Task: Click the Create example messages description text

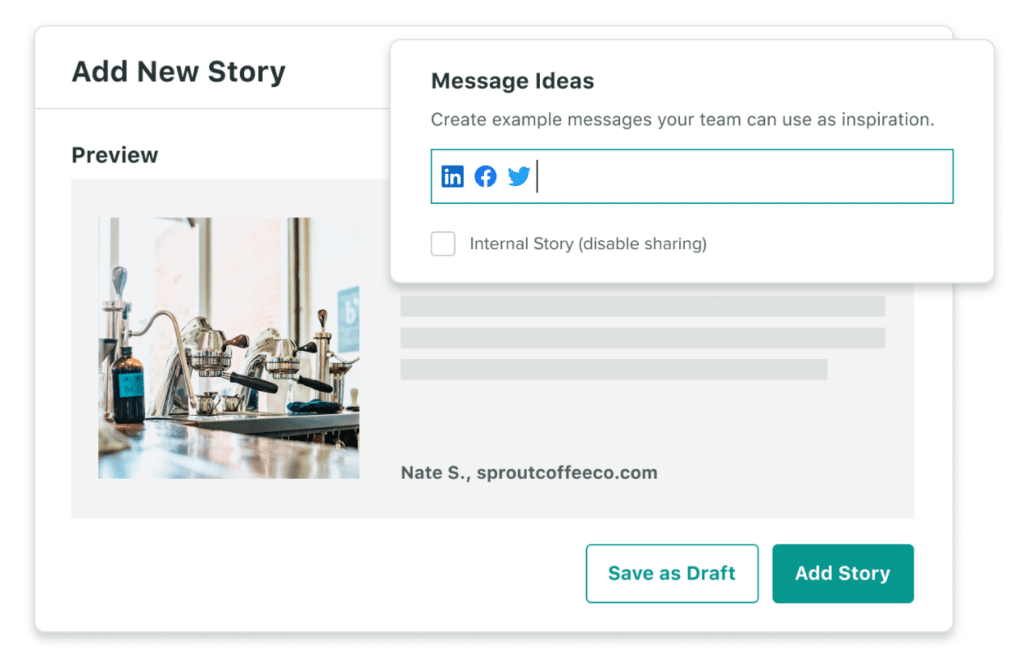Action: coord(682,119)
